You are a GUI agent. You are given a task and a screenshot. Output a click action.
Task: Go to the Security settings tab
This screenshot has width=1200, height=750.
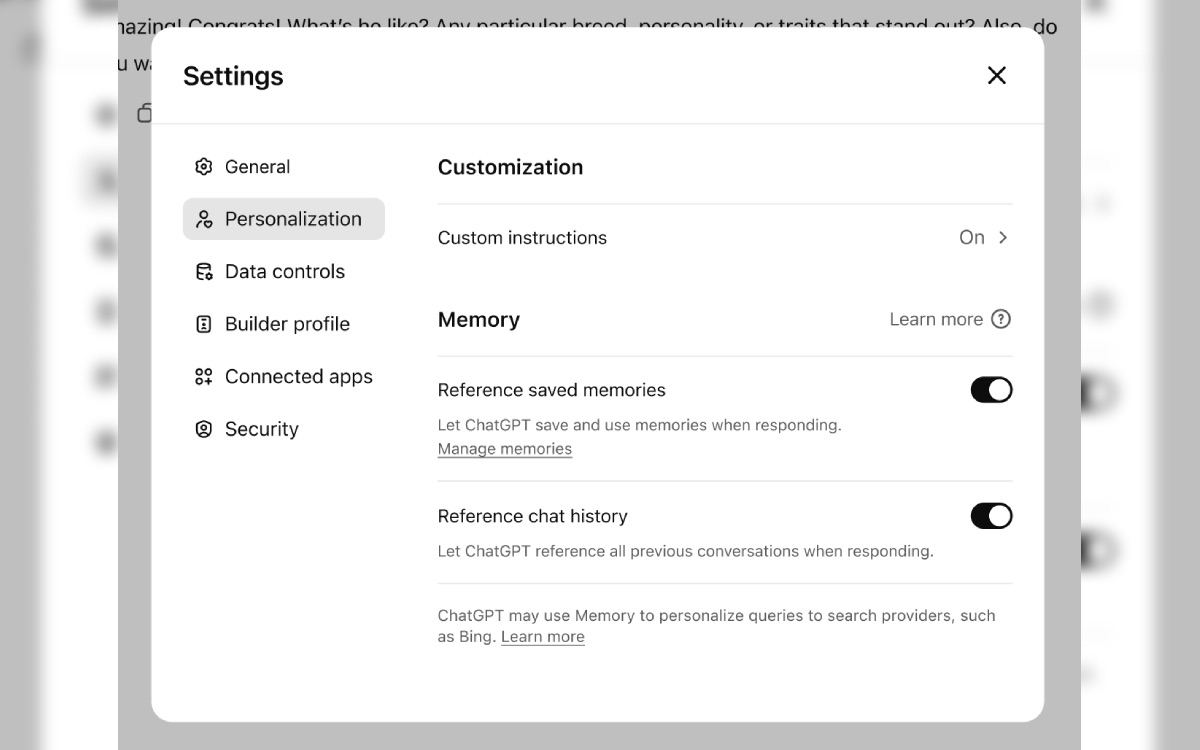click(261, 429)
